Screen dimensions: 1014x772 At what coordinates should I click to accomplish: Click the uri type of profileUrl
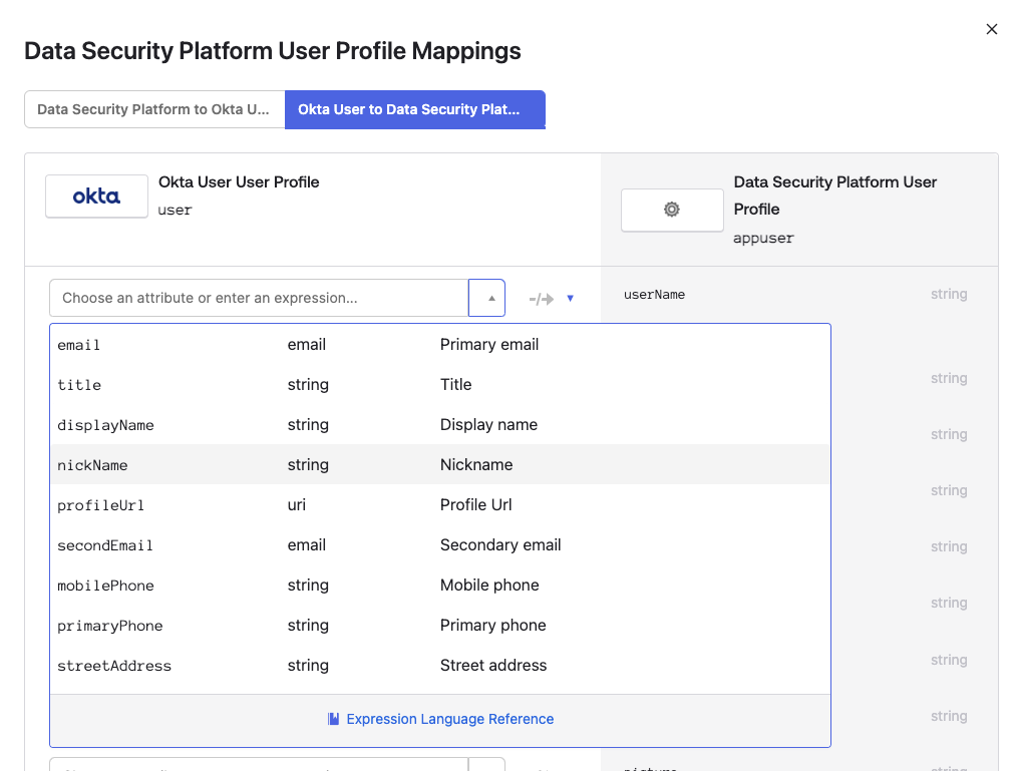[297, 505]
